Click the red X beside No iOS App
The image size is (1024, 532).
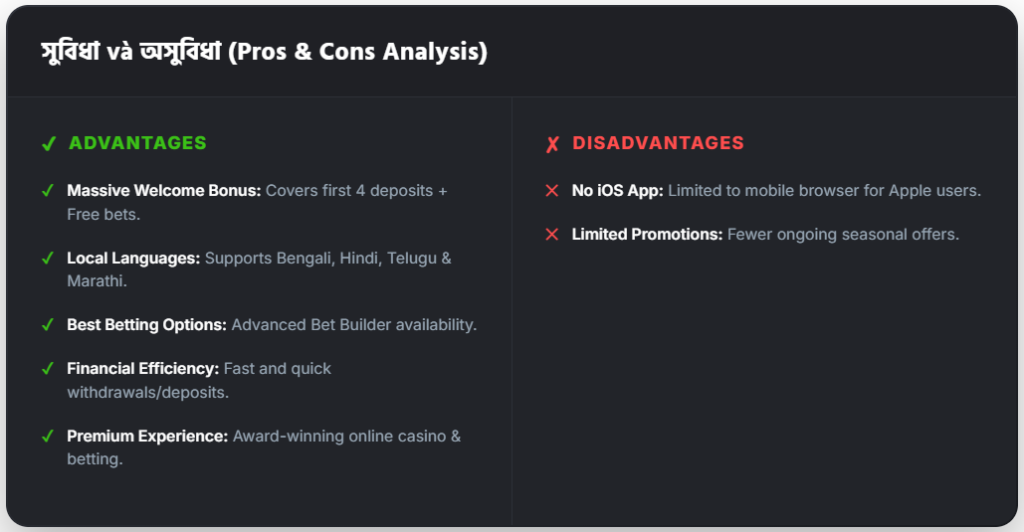[552, 190]
